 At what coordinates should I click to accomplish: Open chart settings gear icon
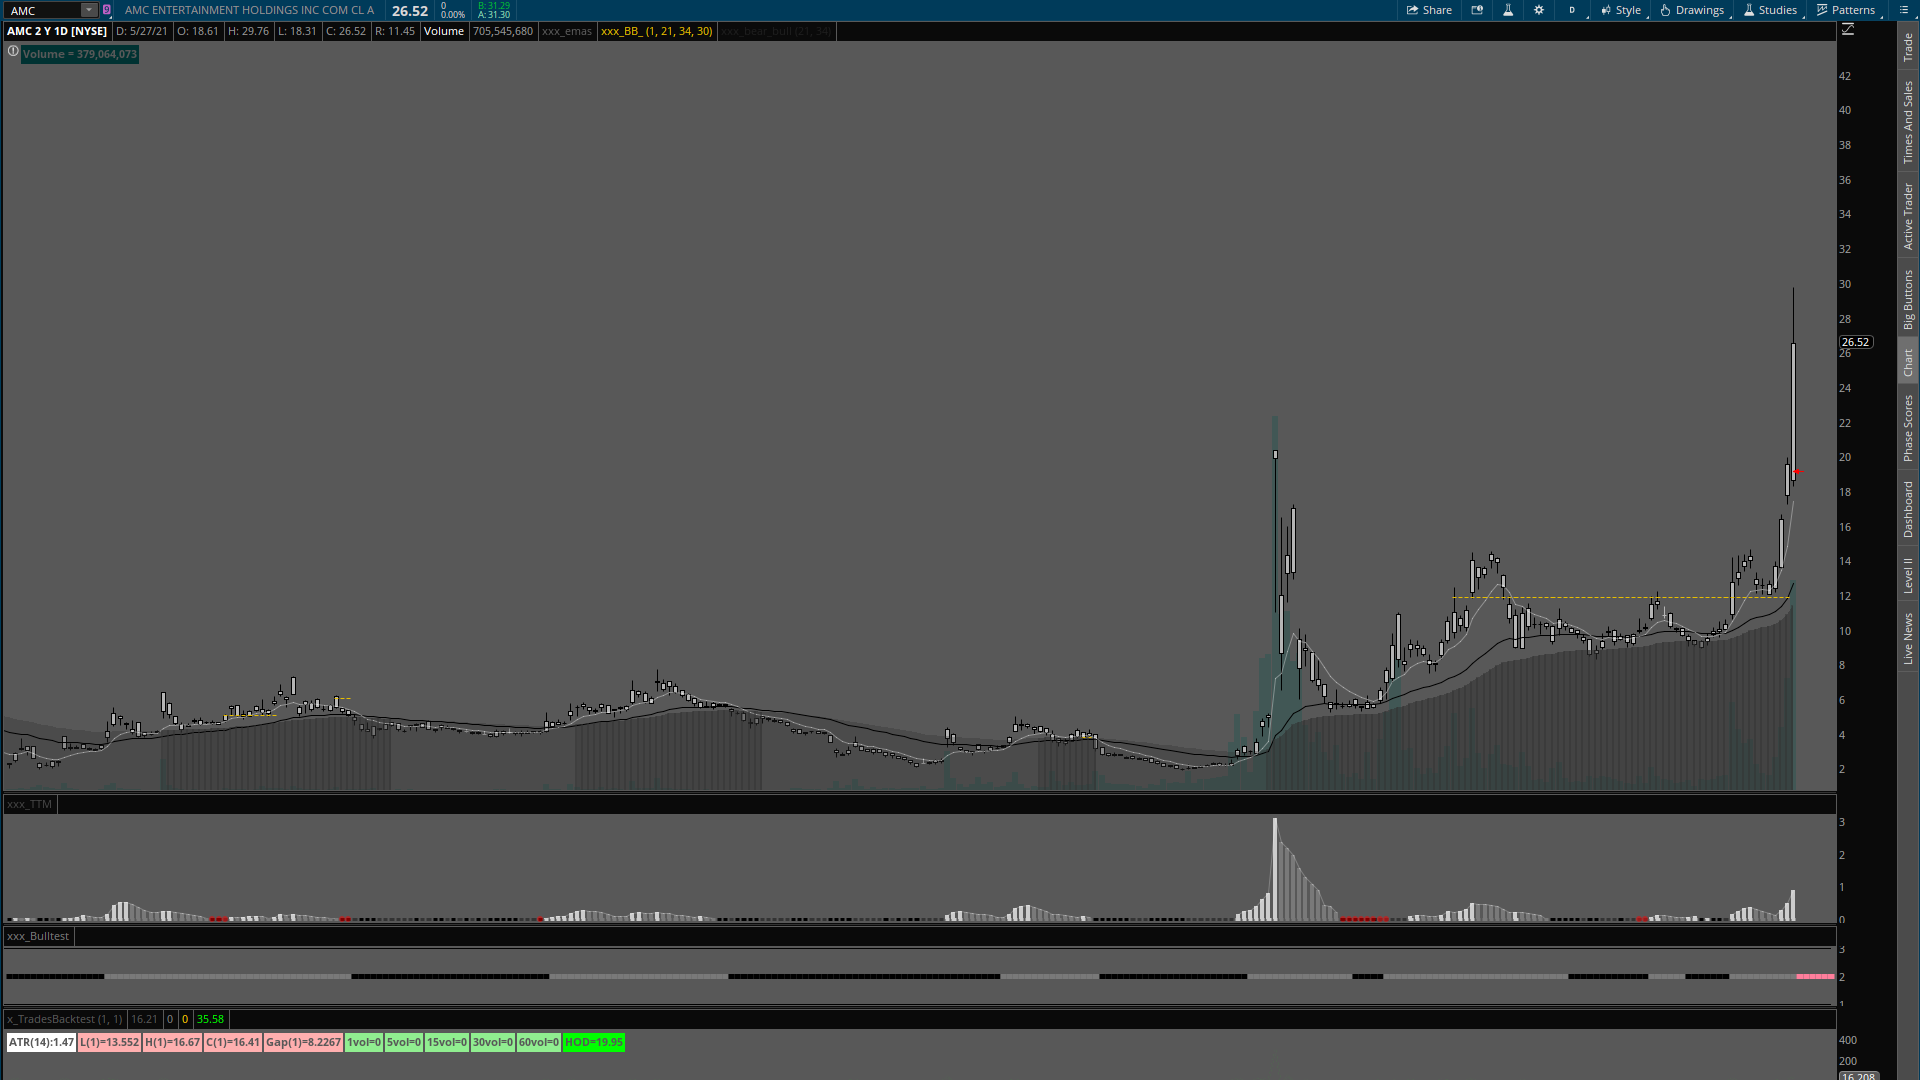pyautogui.click(x=1539, y=10)
